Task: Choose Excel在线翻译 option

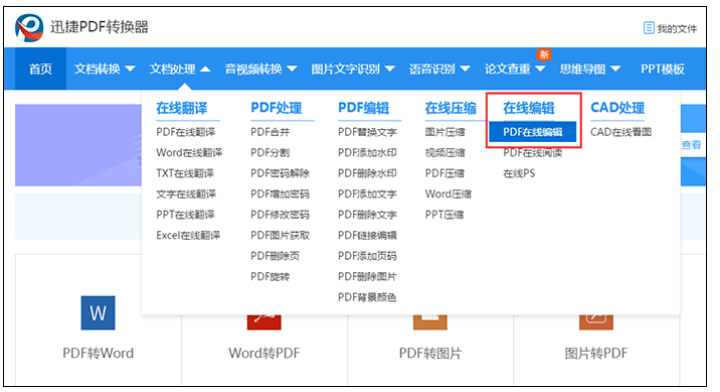Action: pos(188,235)
